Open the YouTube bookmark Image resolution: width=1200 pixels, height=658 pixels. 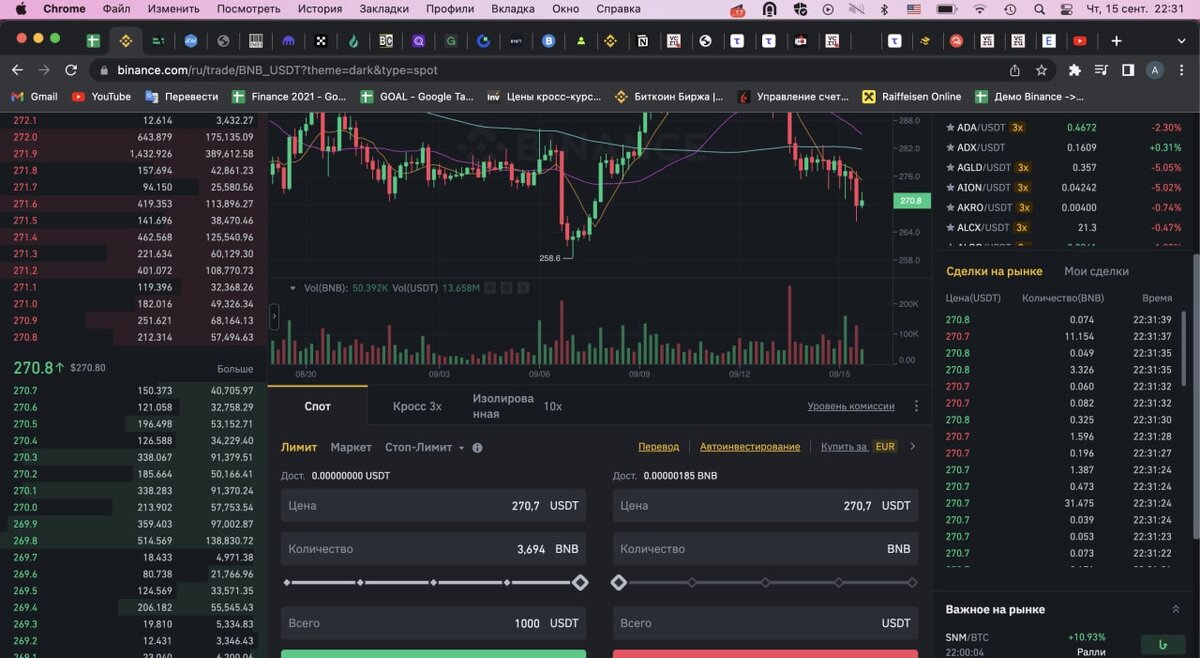[101, 97]
